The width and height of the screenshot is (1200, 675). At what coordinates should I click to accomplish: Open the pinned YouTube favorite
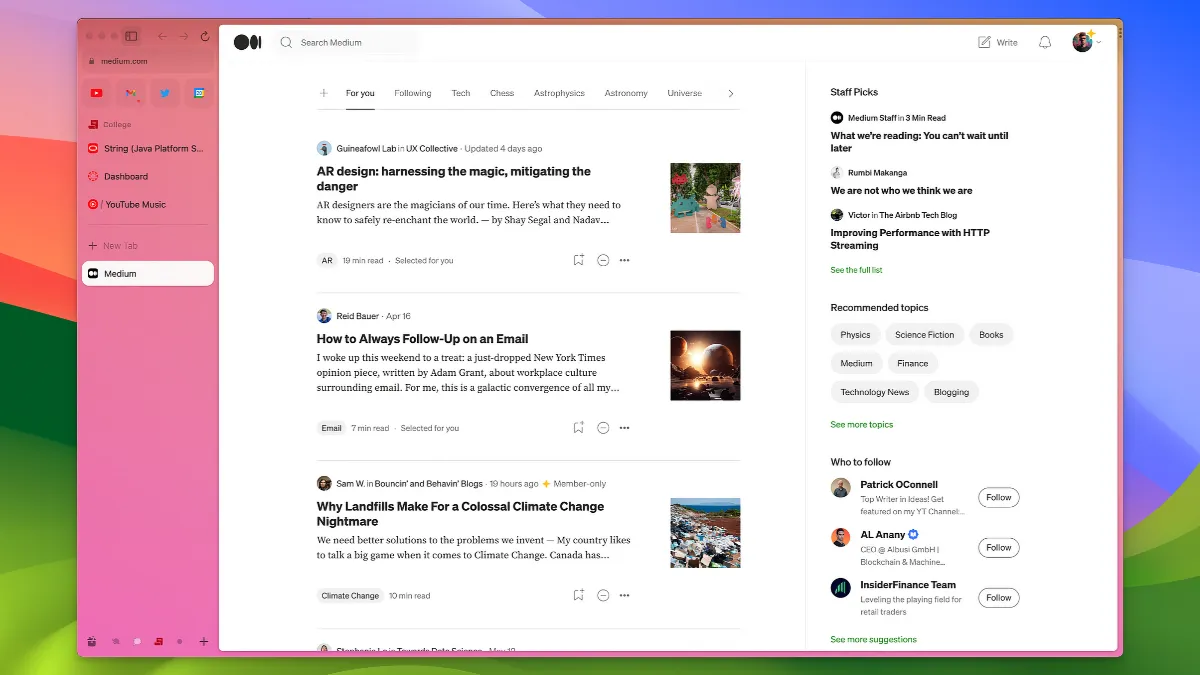click(96, 93)
